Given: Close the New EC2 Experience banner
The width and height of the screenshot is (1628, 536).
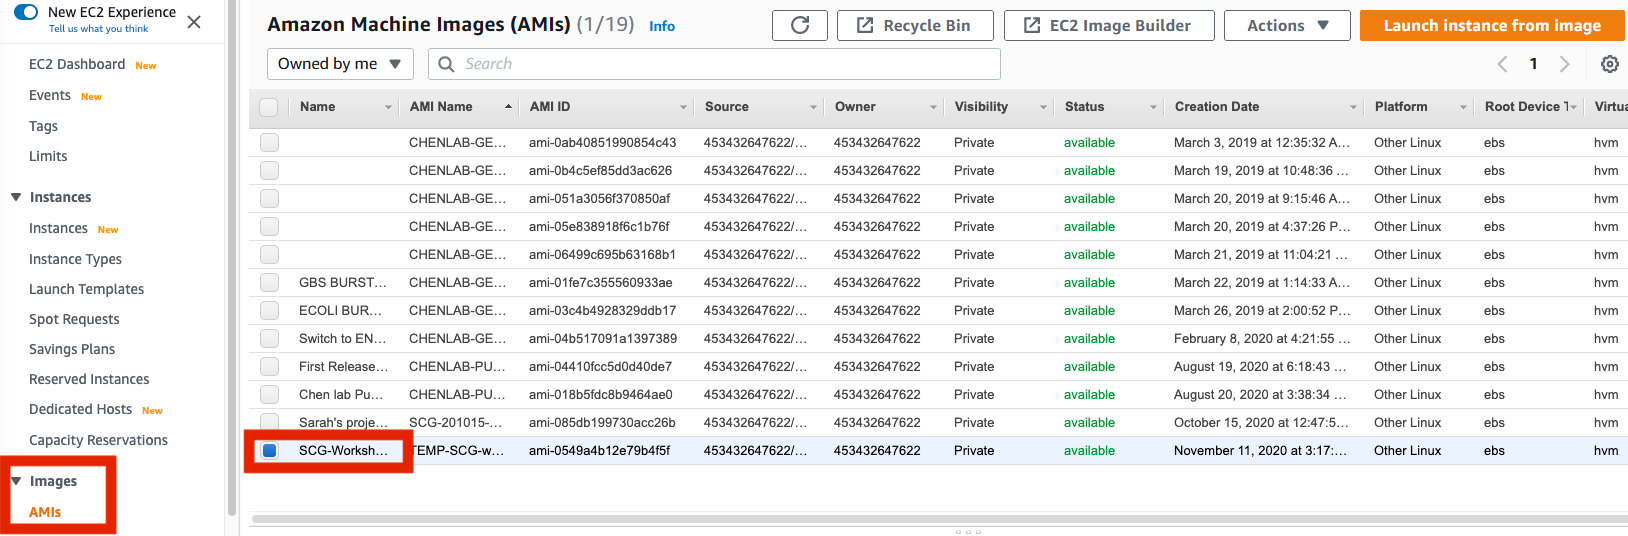Looking at the screenshot, I should (194, 21).
